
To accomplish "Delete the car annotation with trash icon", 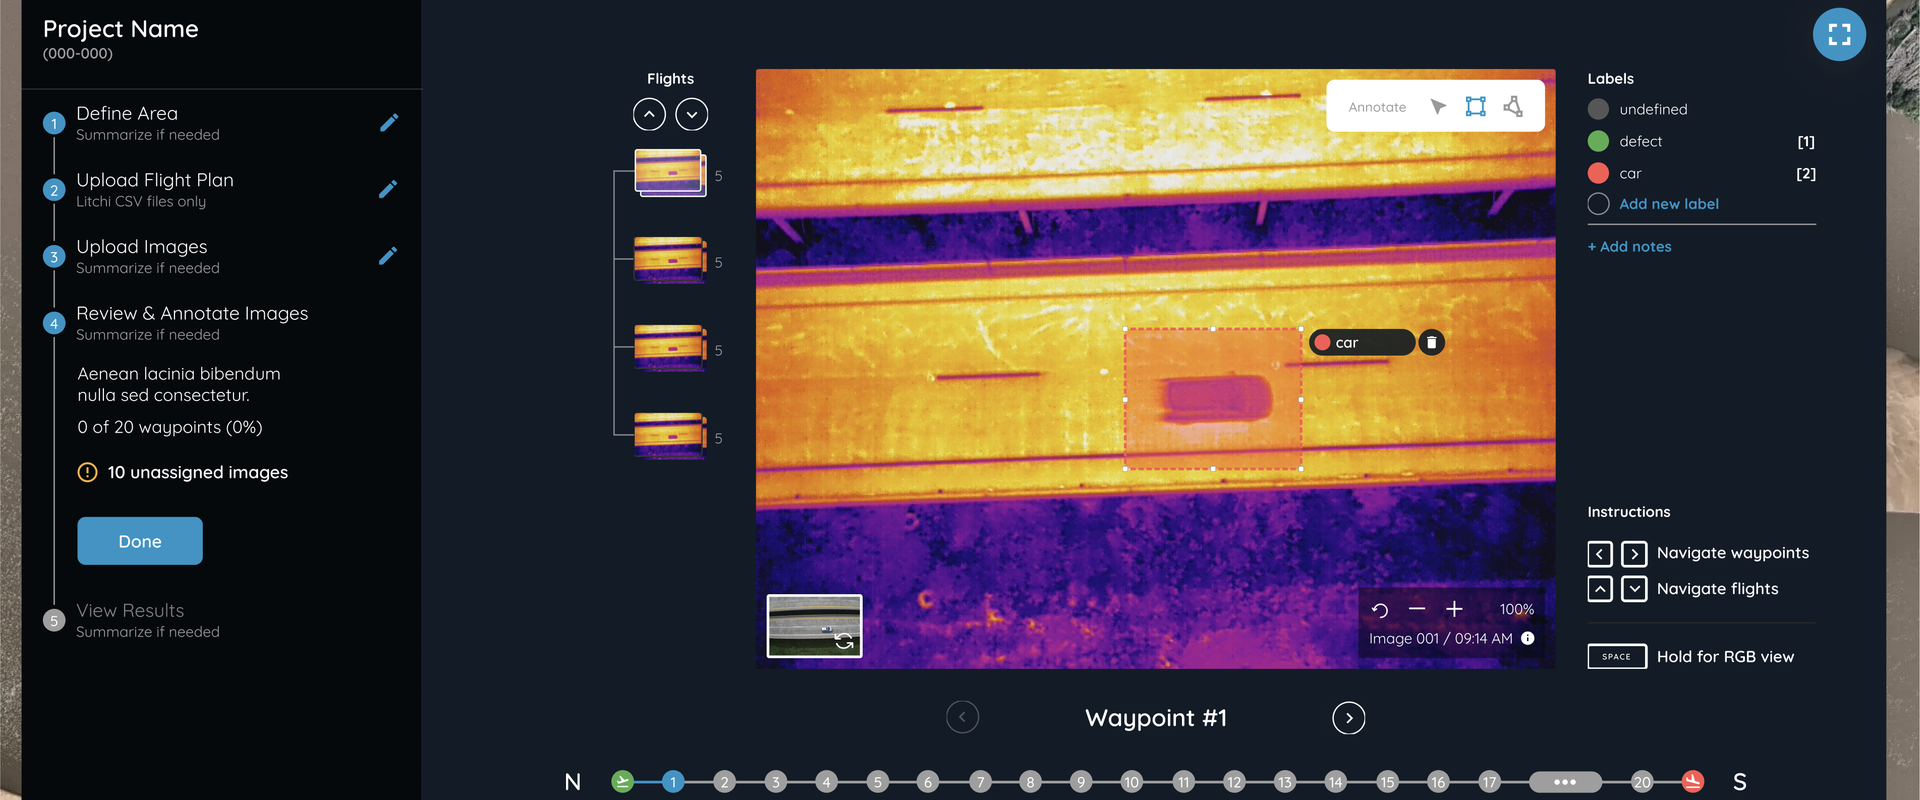I will click(1431, 343).
